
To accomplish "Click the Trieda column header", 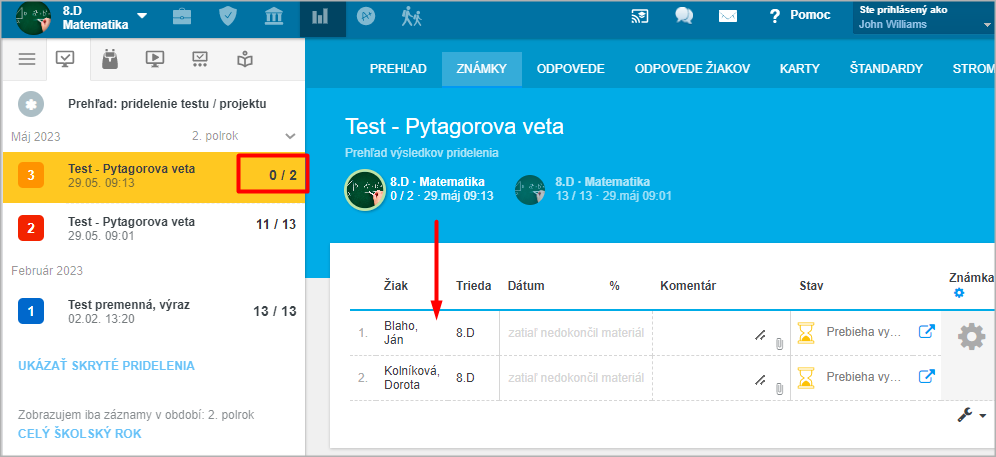I will point(474,286).
